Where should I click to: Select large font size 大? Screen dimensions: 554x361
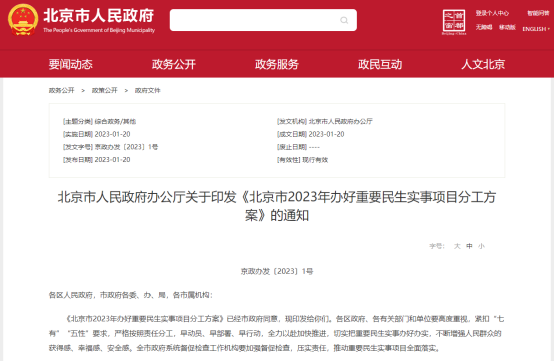coord(457,246)
